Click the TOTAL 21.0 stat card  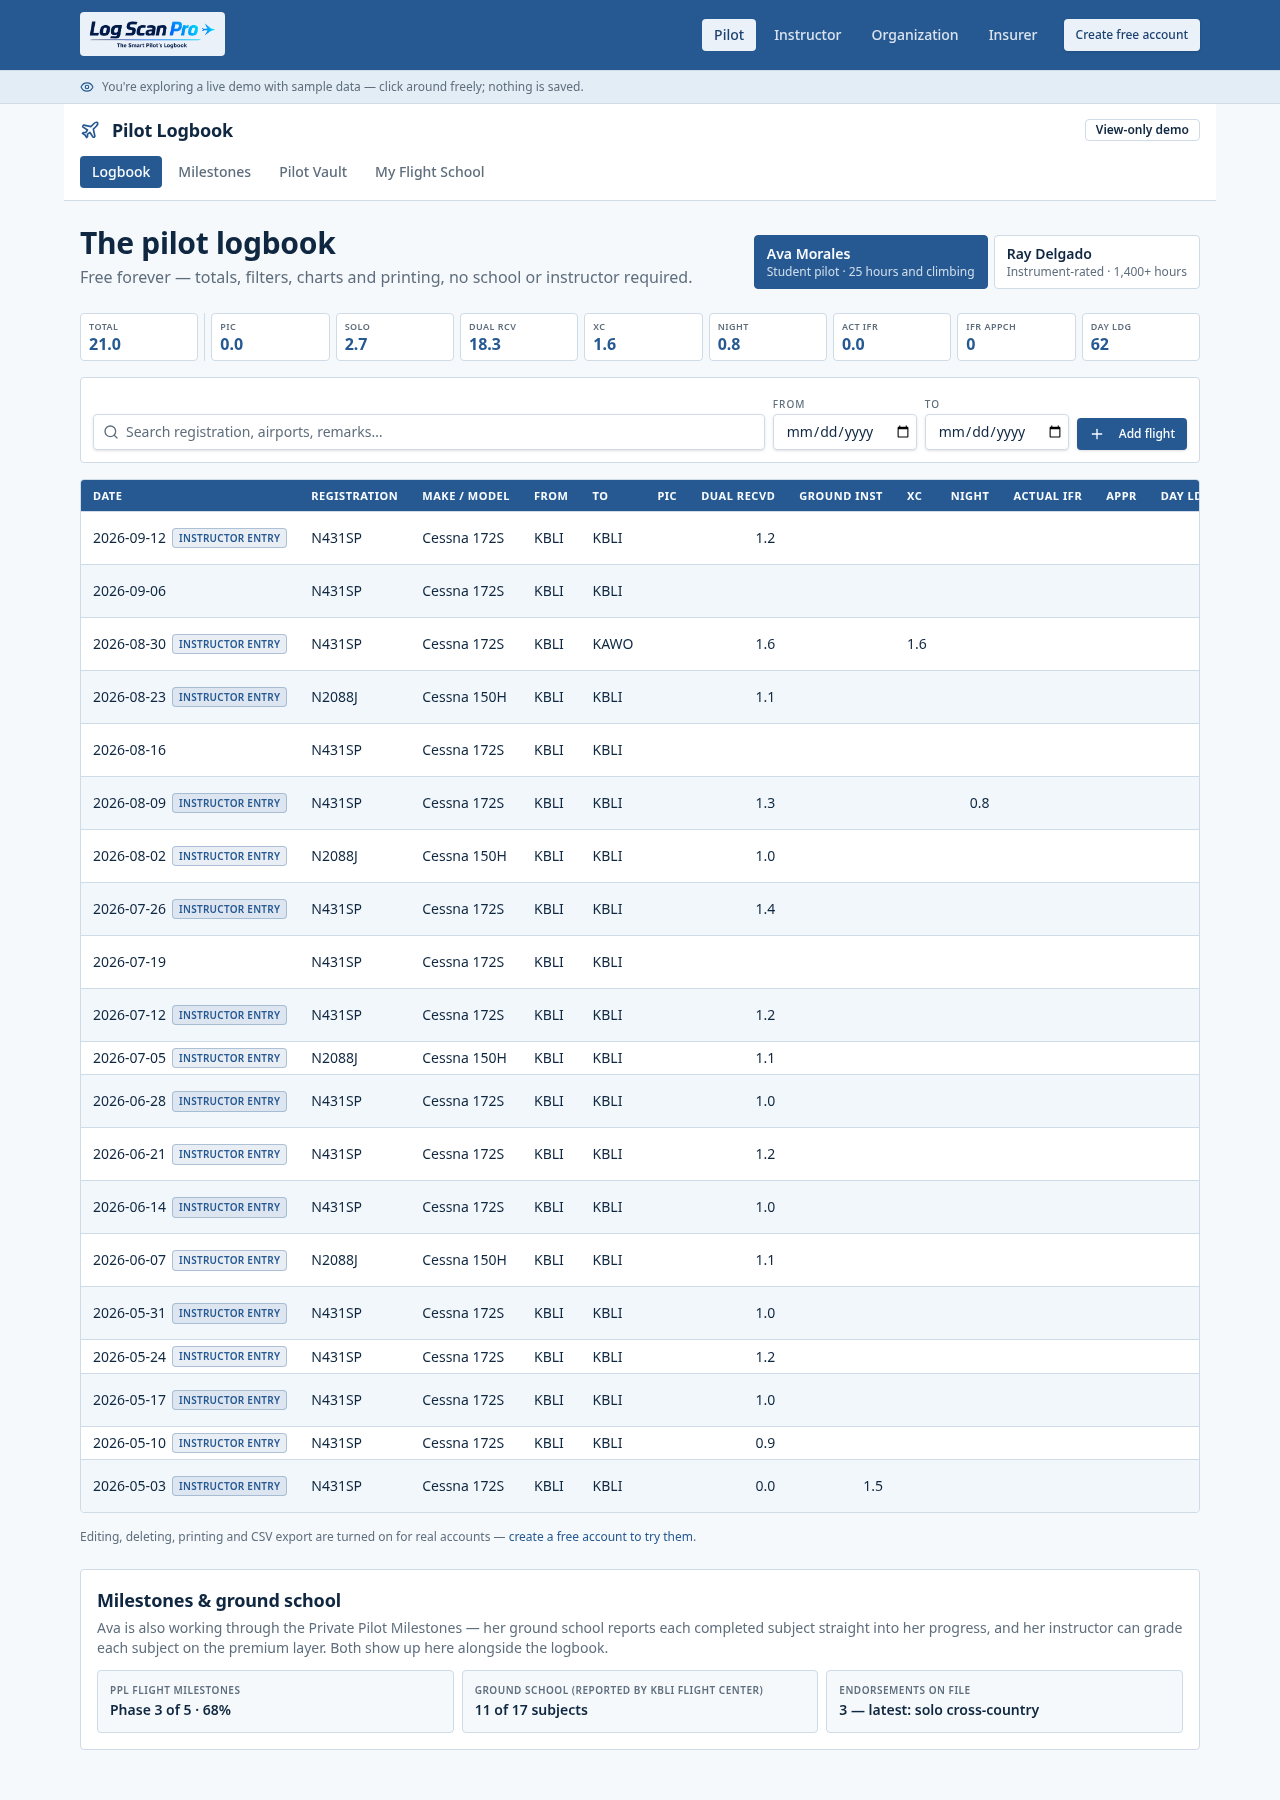pyautogui.click(x=139, y=337)
